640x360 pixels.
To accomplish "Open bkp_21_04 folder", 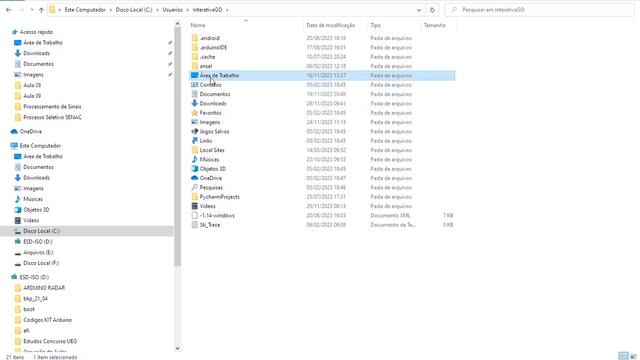I will click(x=35, y=299).
